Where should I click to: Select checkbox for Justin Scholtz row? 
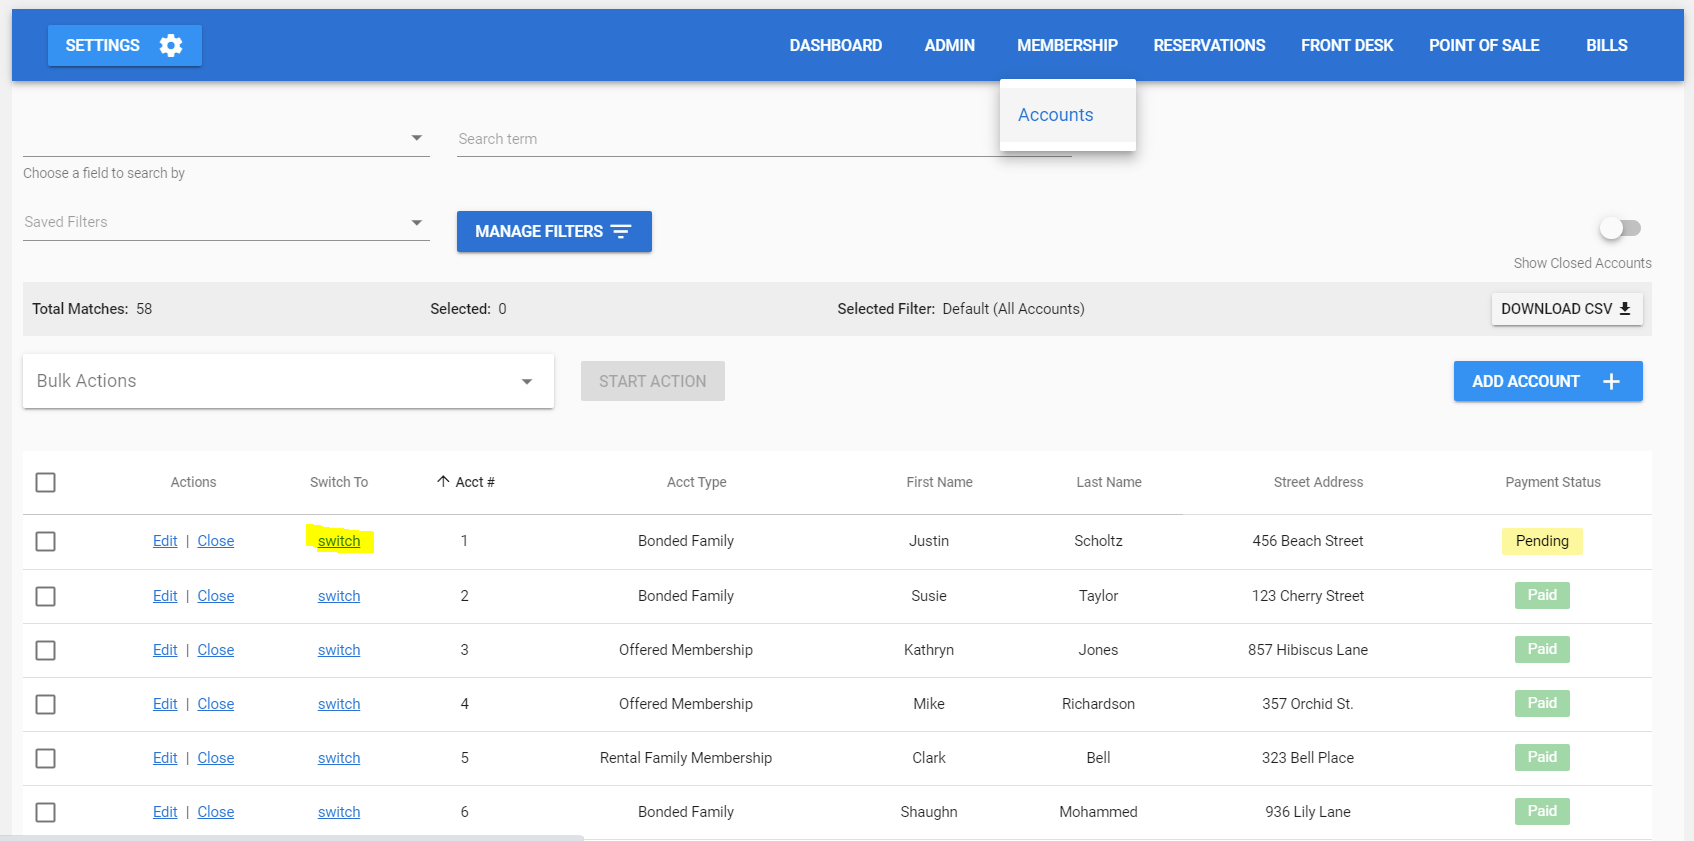(x=45, y=541)
